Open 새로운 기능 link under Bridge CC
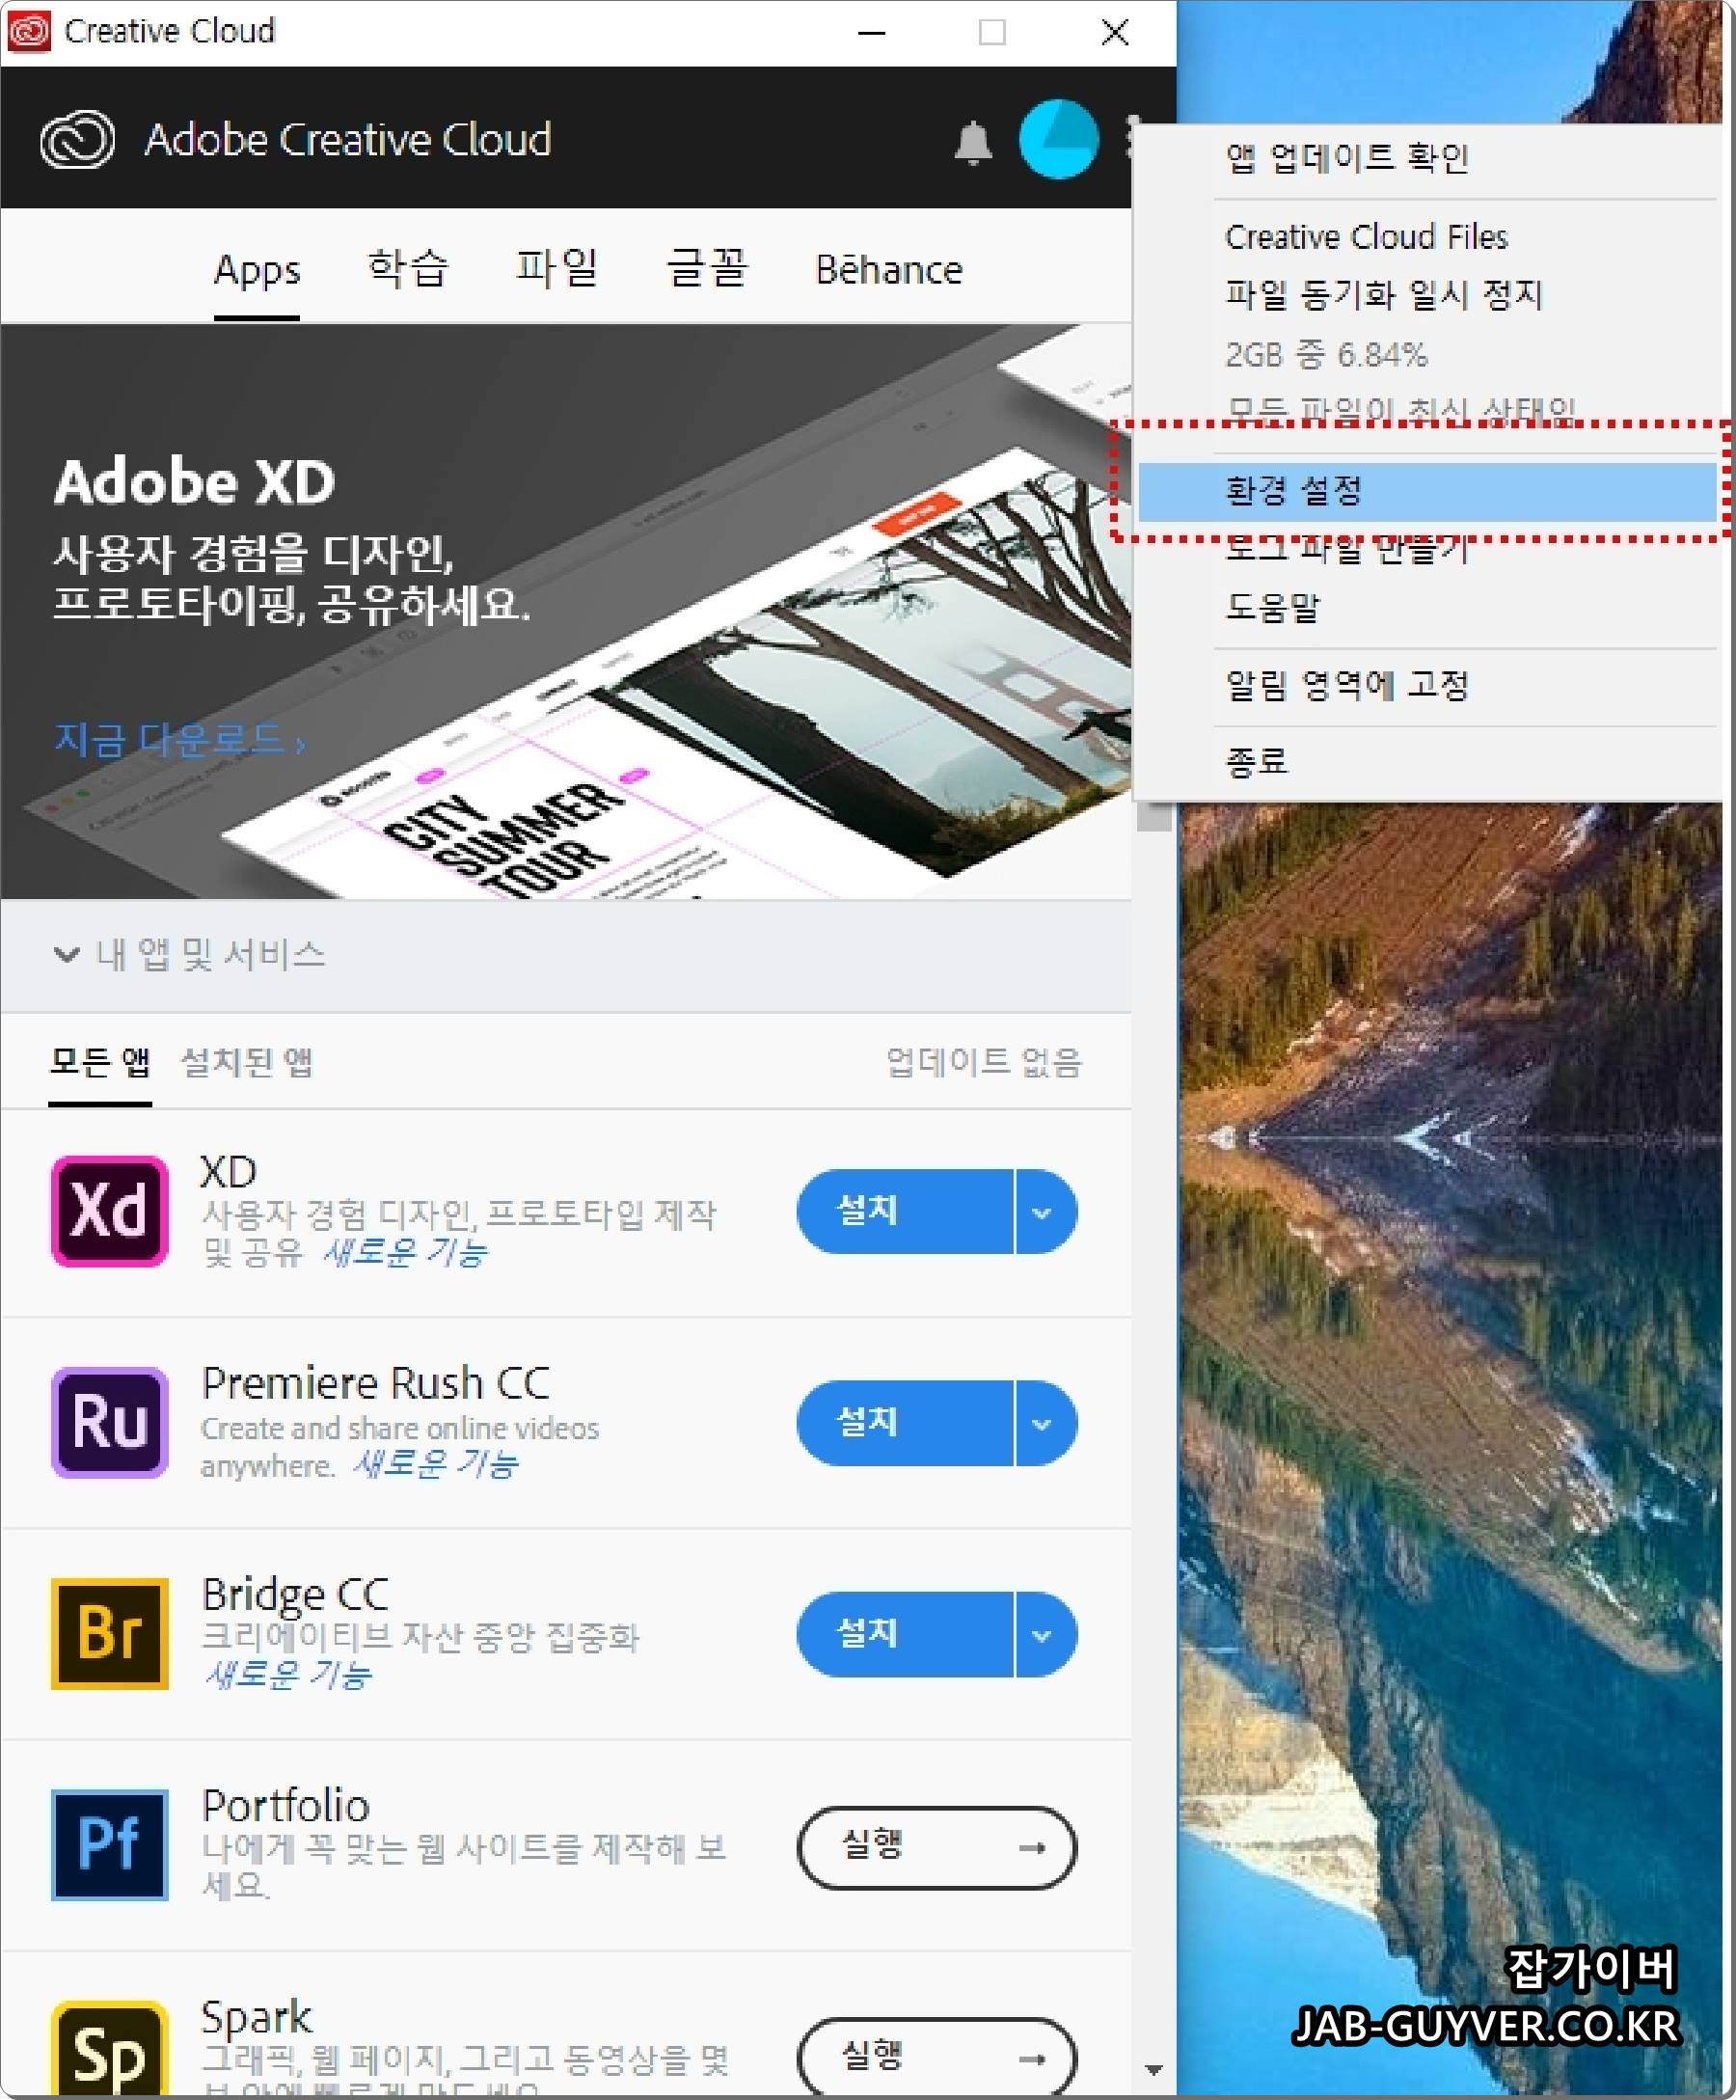Viewport: 1736px width, 2100px height. click(288, 1674)
